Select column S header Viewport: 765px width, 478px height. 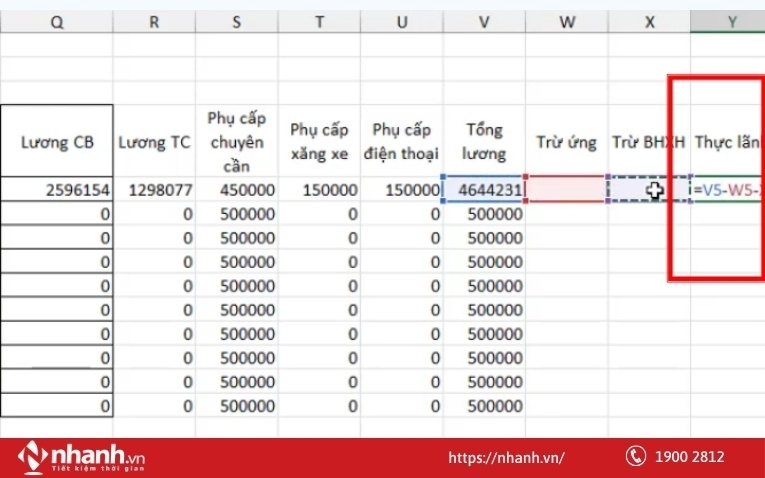pos(236,21)
